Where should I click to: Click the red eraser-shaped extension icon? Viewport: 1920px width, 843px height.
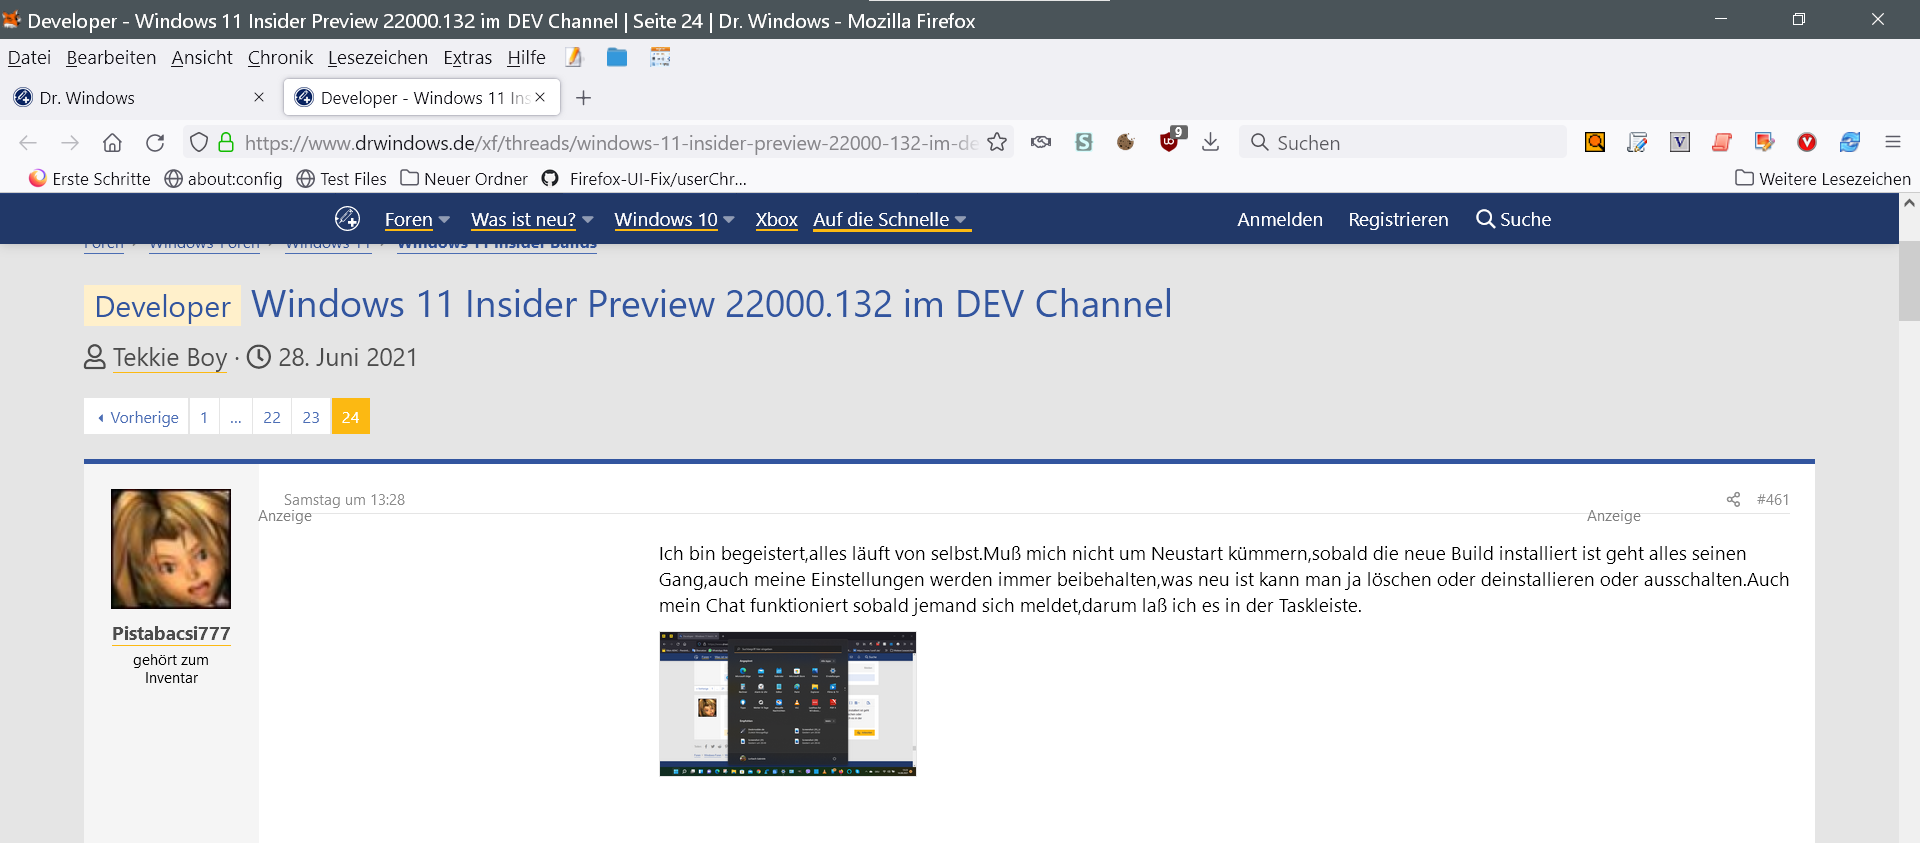coord(1722,142)
